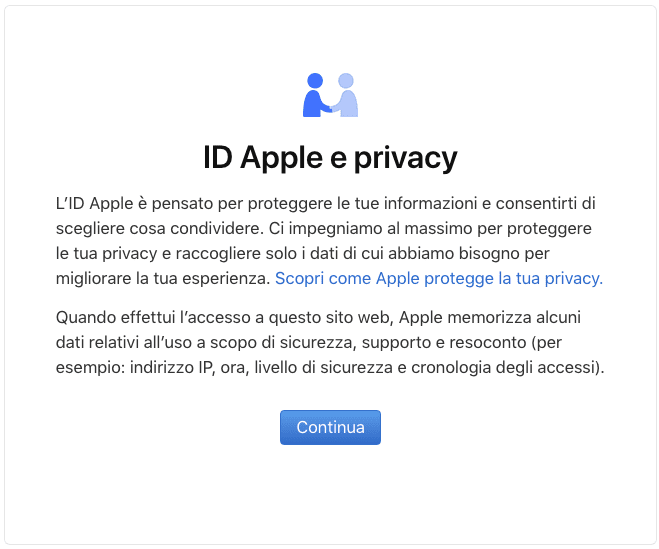Click the dark blue figure's head
The image size is (659, 549).
coord(315,81)
